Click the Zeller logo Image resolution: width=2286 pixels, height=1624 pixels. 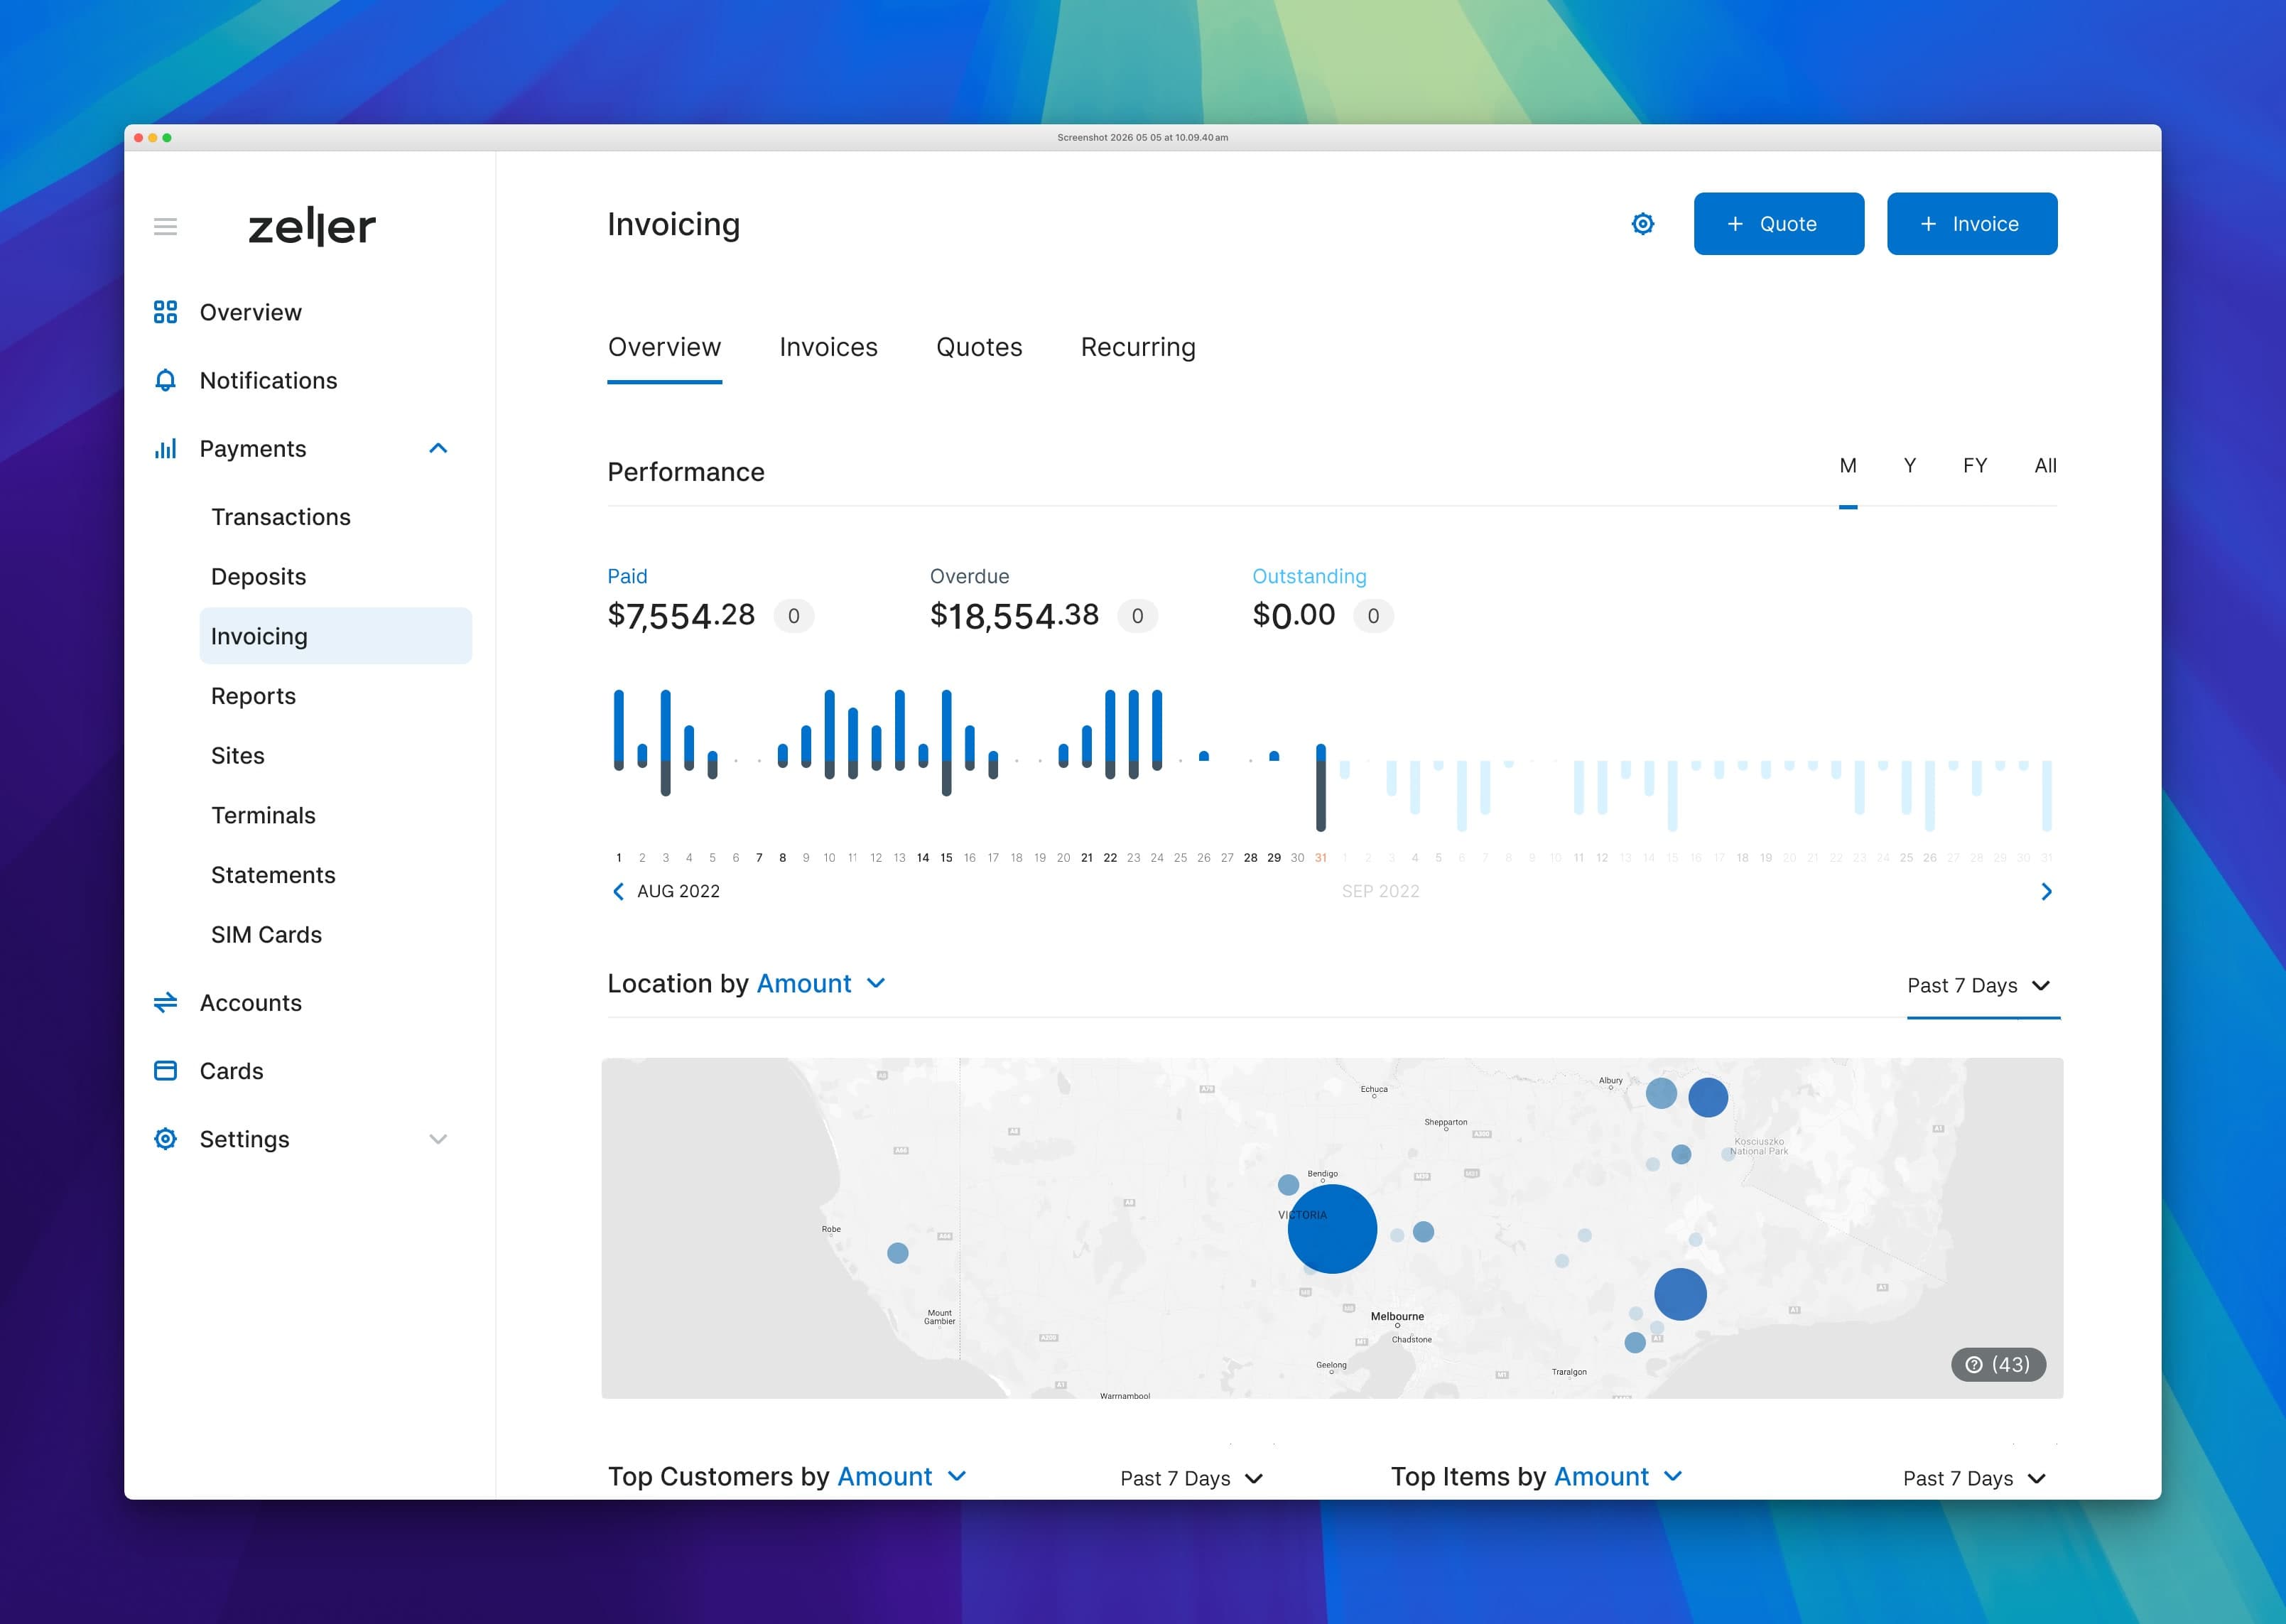[312, 226]
